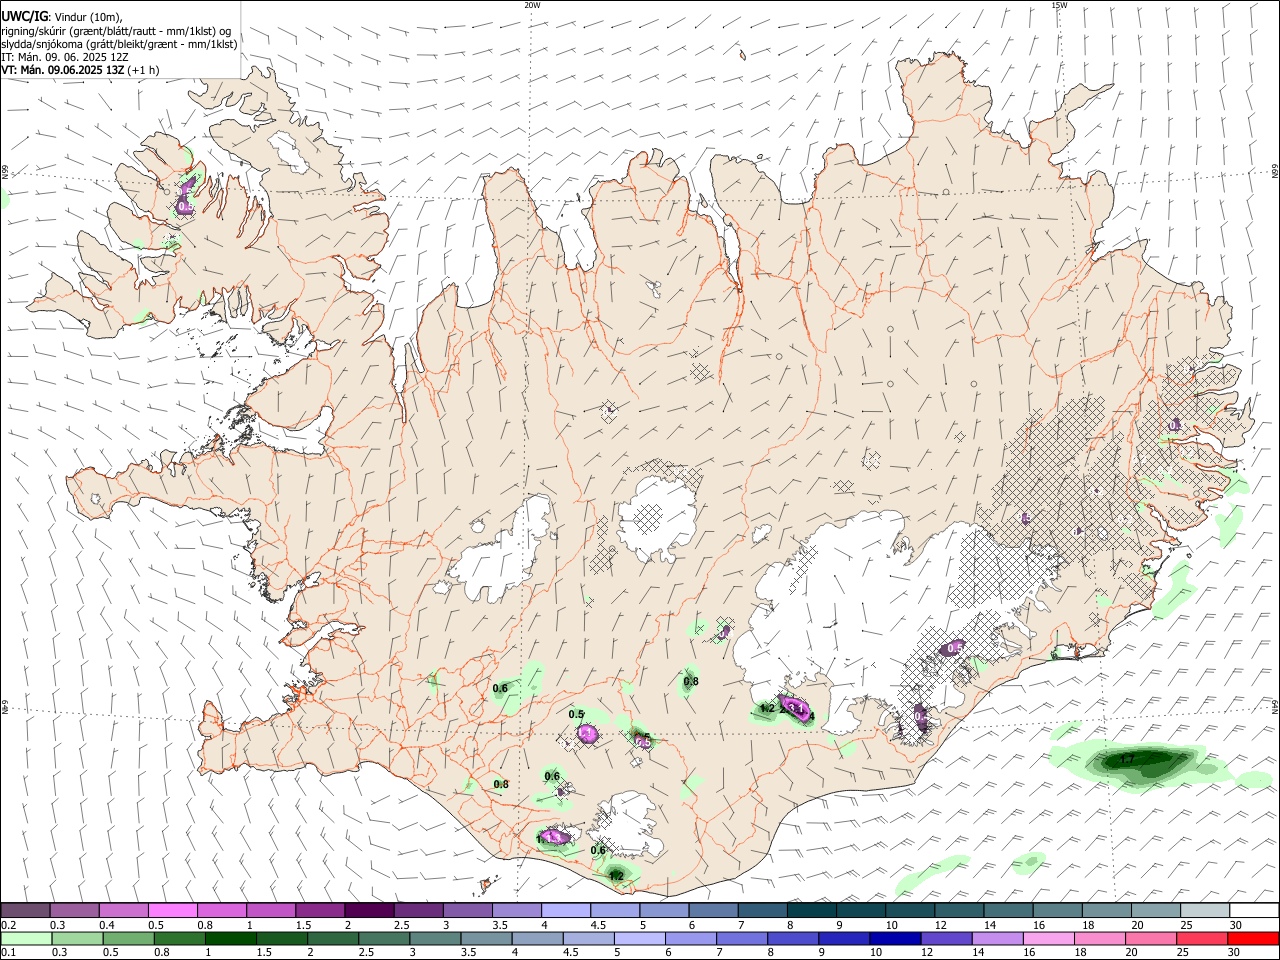This screenshot has width=1280, height=960.
Task: Click the 'IT: Mán. 09. 06. 2025 12Z' line
Action: pyautogui.click(x=66, y=57)
